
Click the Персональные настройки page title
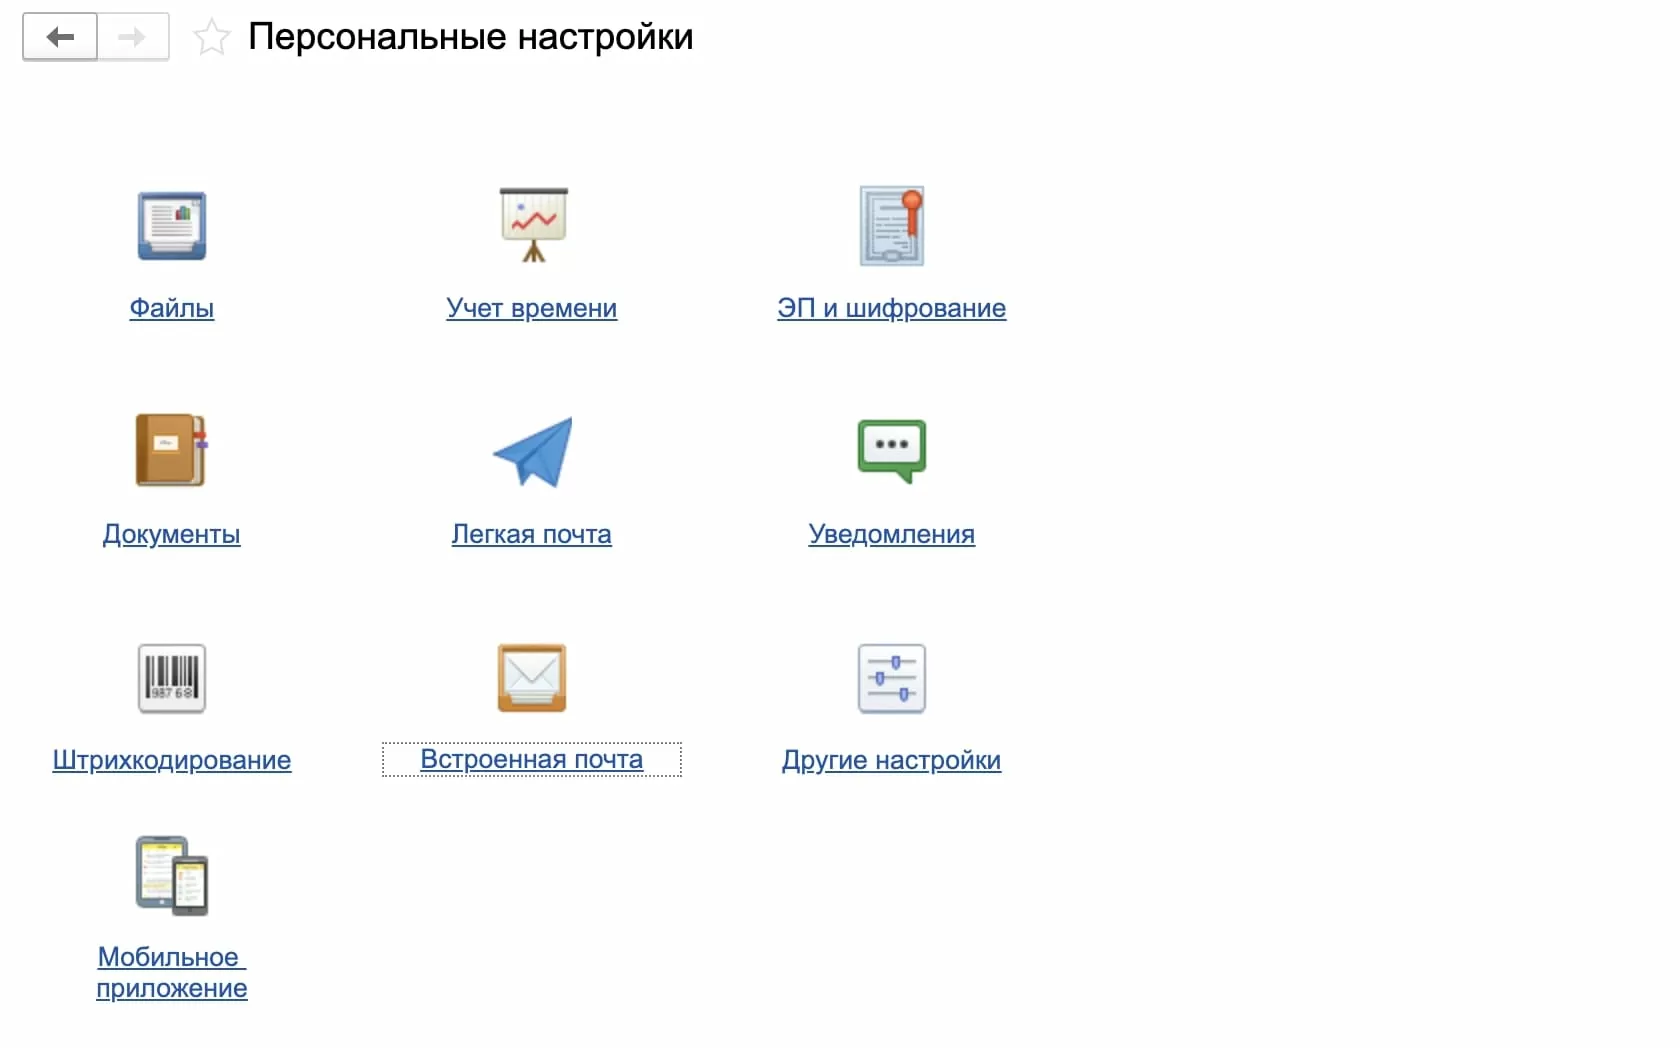pyautogui.click(x=471, y=37)
